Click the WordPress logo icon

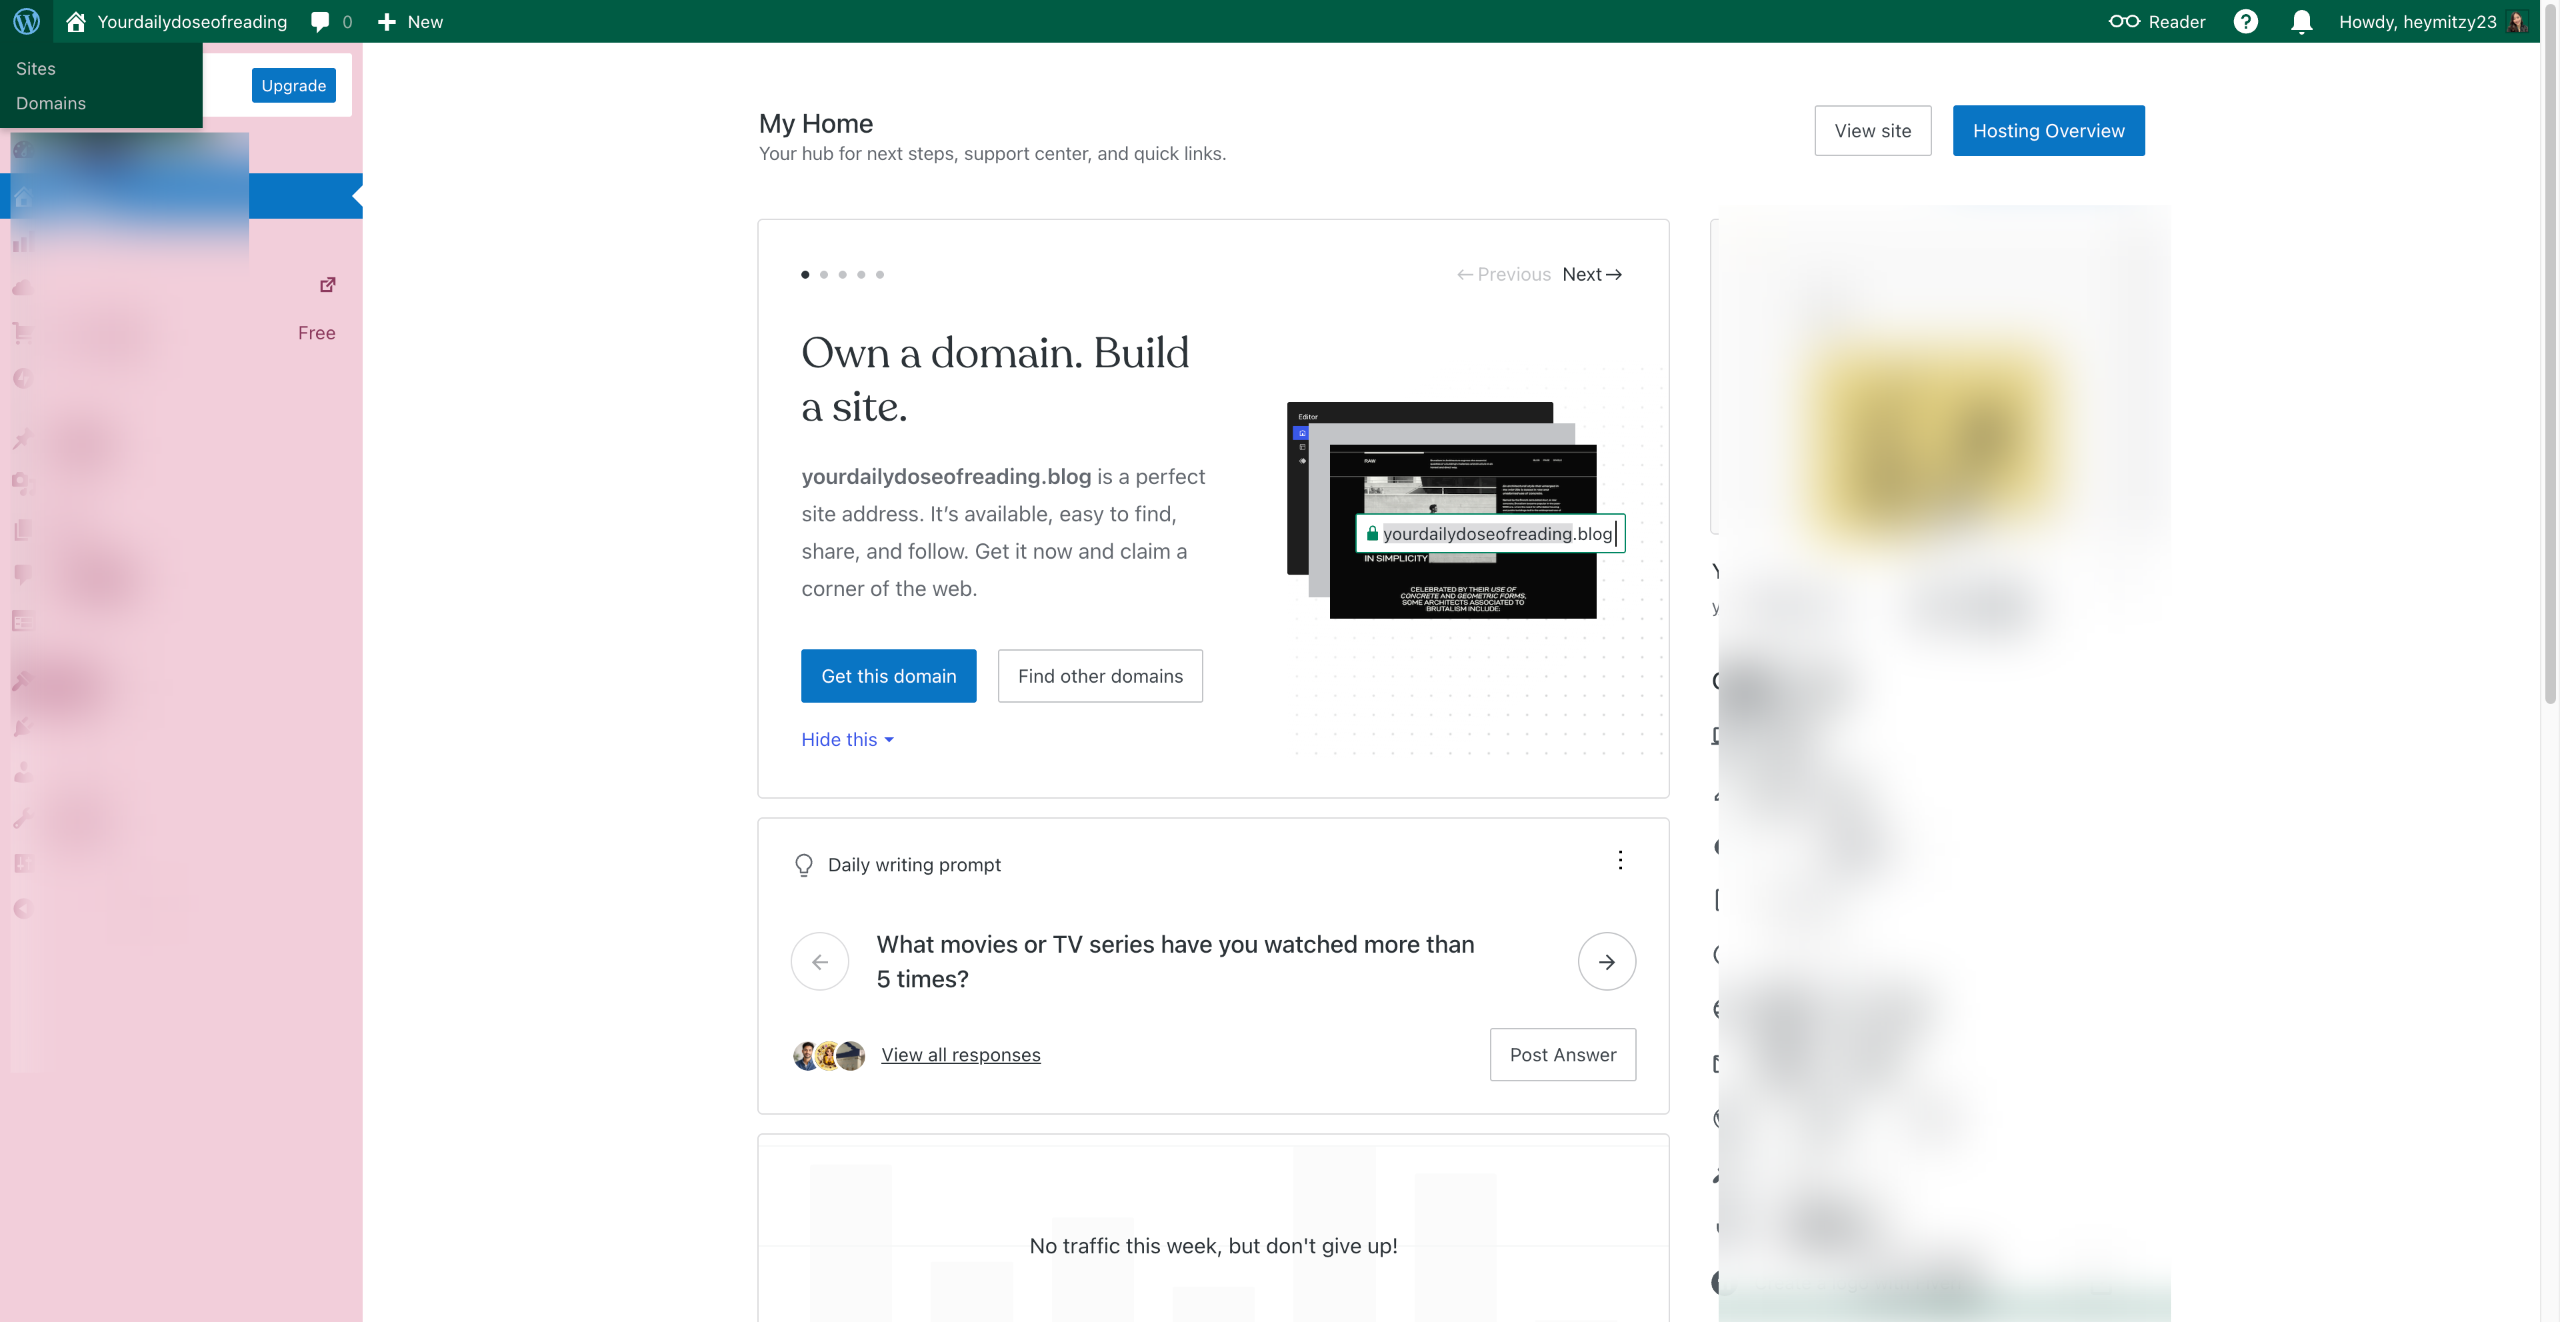point(27,21)
